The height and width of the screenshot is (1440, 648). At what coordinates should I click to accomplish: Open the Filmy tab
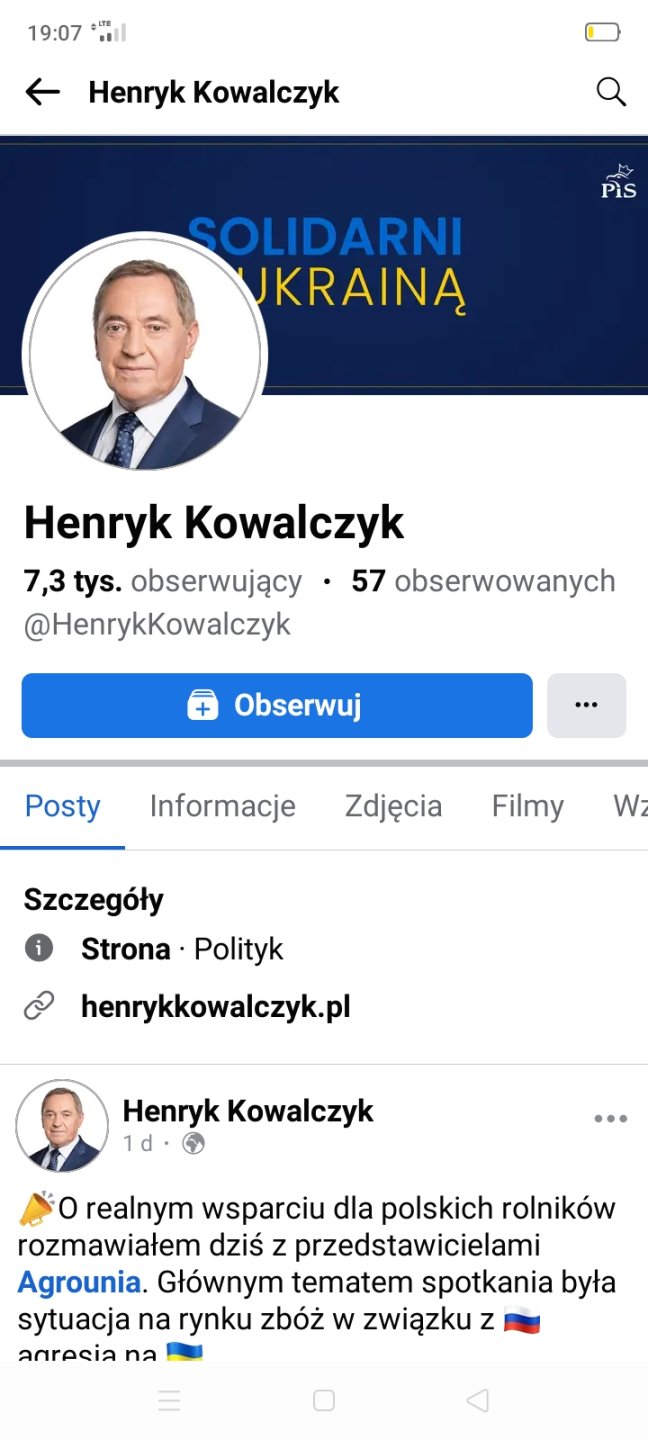click(528, 806)
